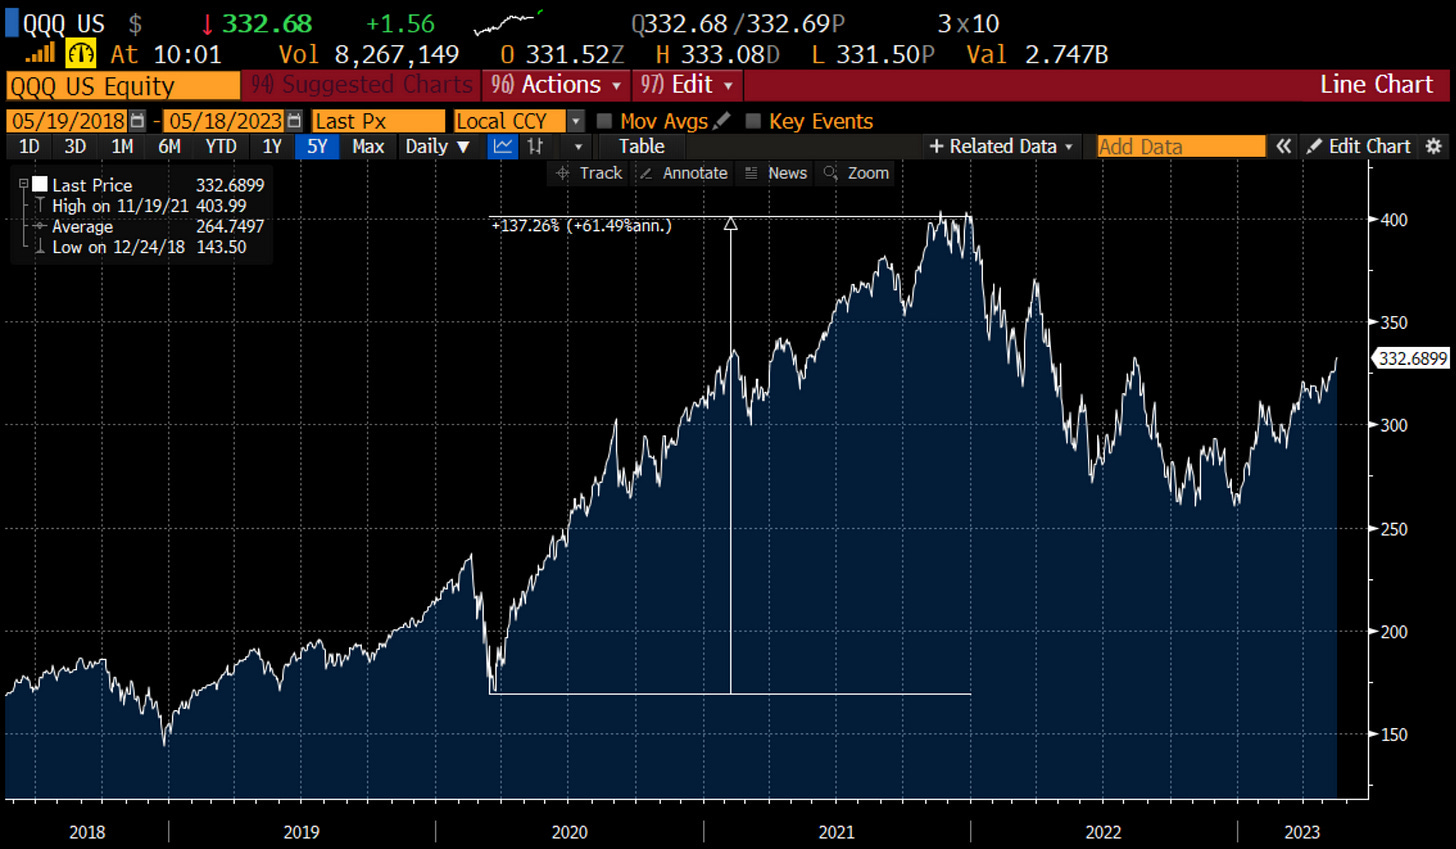
Task: Activate the chart Zoom tool
Action: [x=856, y=173]
